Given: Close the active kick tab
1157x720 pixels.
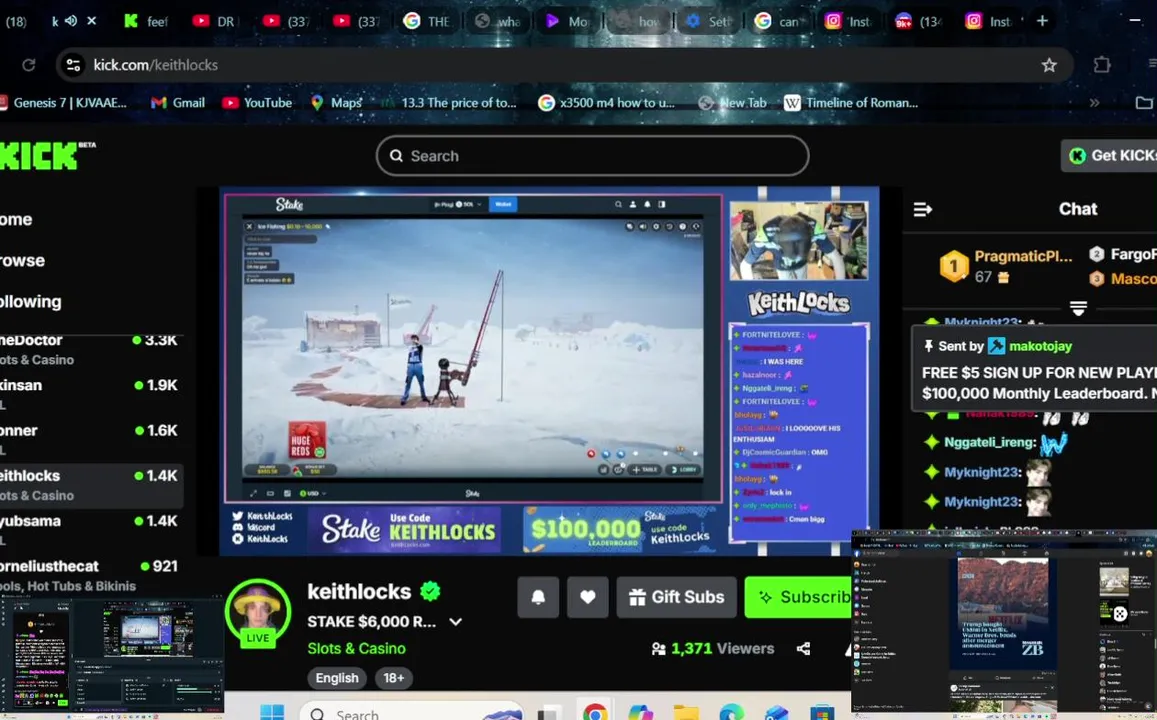Looking at the screenshot, I should coord(91,21).
